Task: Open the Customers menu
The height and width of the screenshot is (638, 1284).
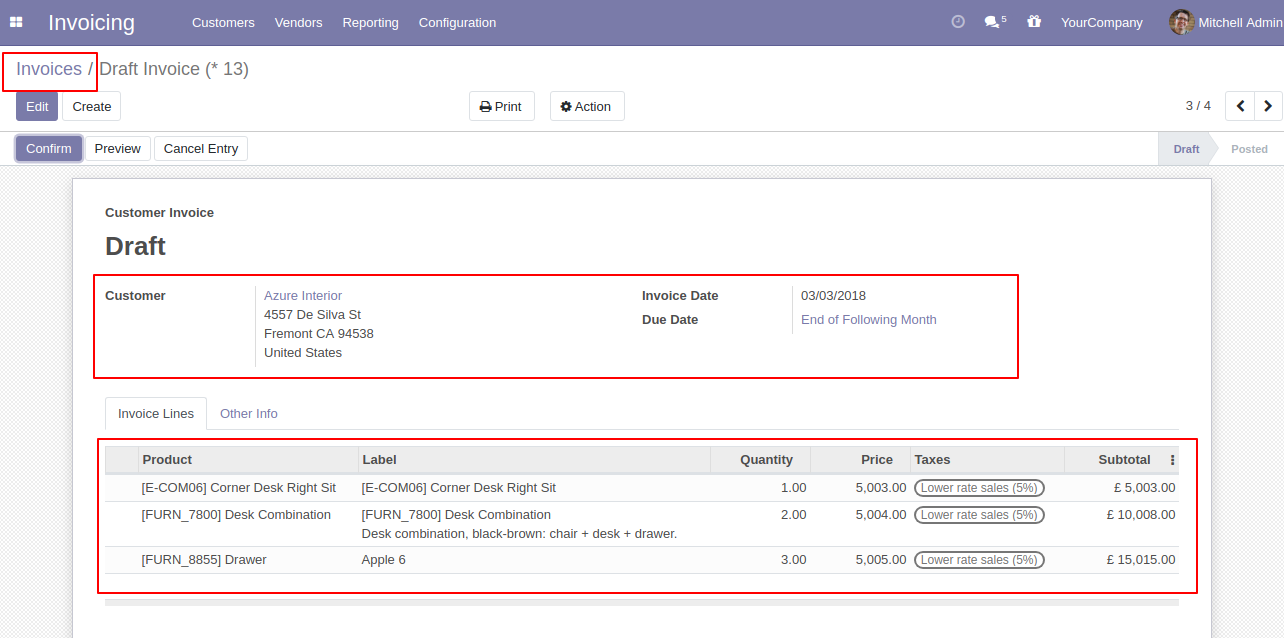Action: (x=223, y=22)
